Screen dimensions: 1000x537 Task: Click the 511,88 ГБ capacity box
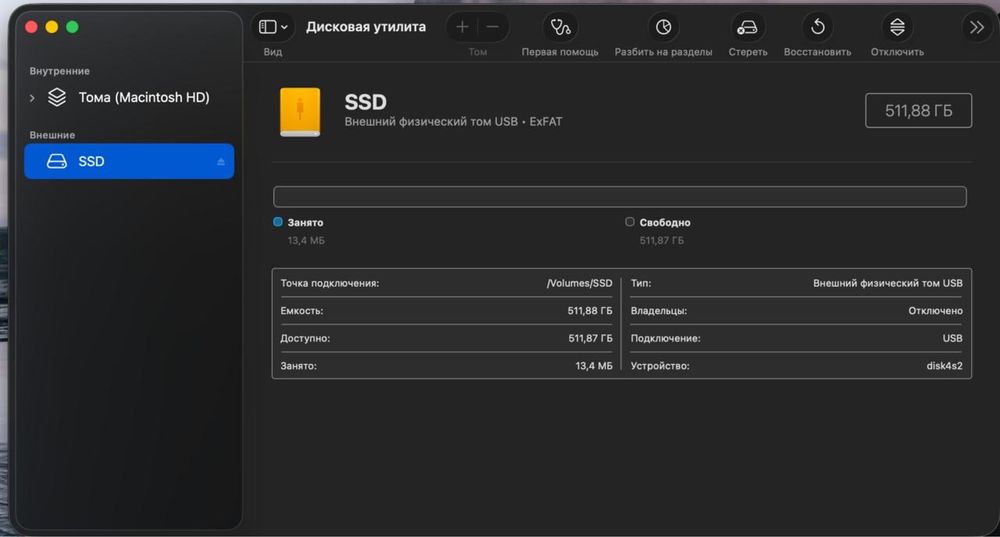click(918, 110)
